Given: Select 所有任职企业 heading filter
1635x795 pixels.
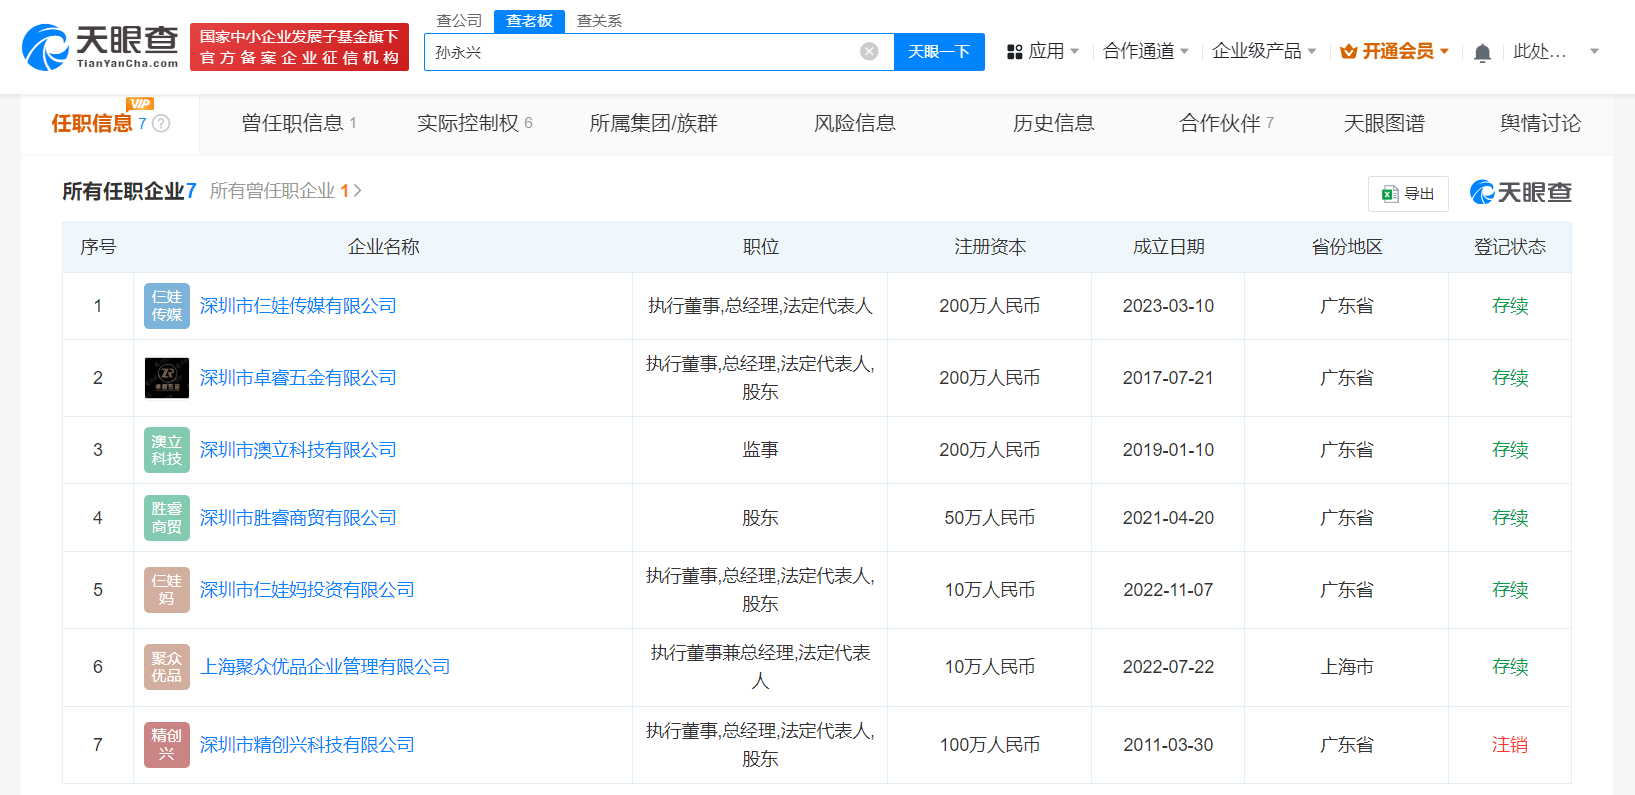Looking at the screenshot, I should (x=129, y=191).
